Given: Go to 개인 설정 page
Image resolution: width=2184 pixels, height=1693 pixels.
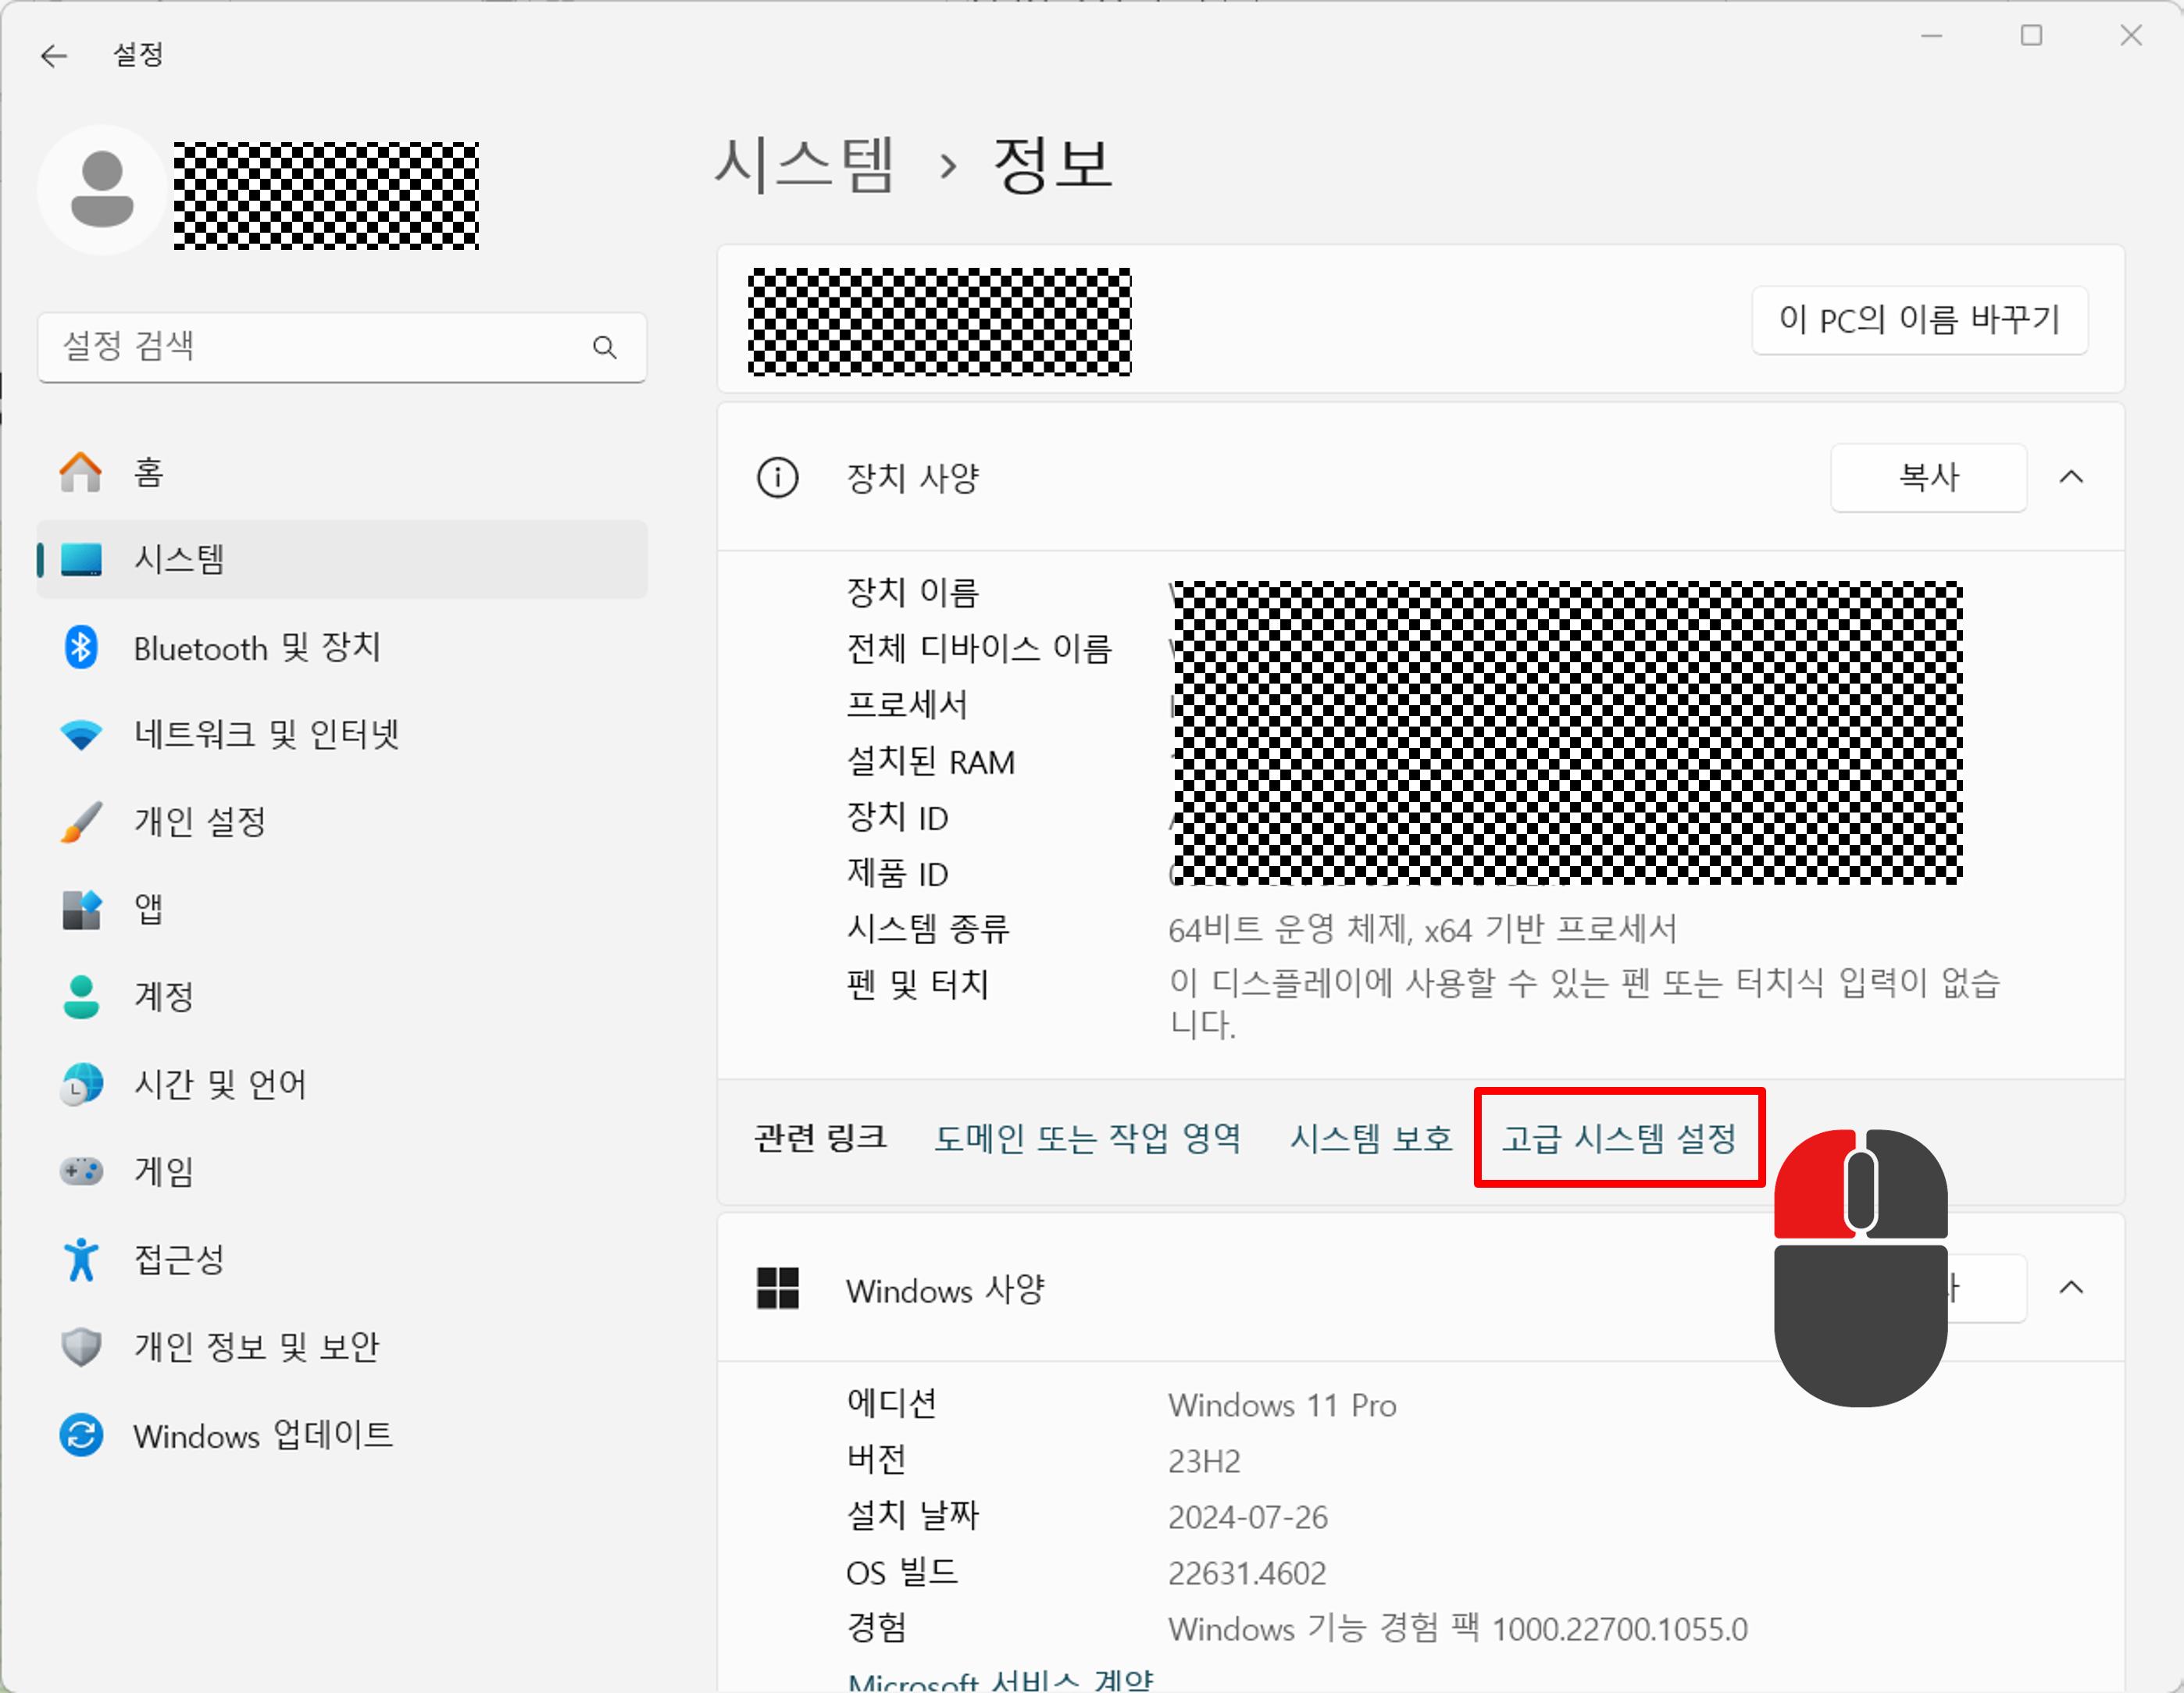Looking at the screenshot, I should pos(342,822).
